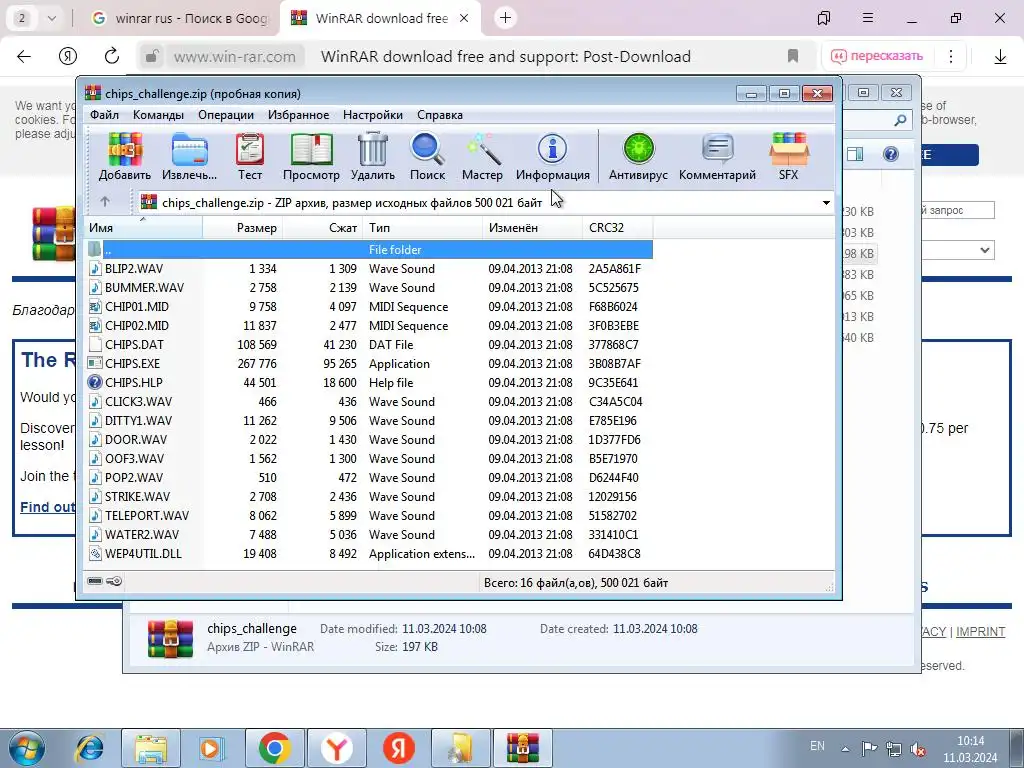The height and width of the screenshot is (768, 1024).
Task: Open browser downloads arrow icon
Action: [1000, 57]
